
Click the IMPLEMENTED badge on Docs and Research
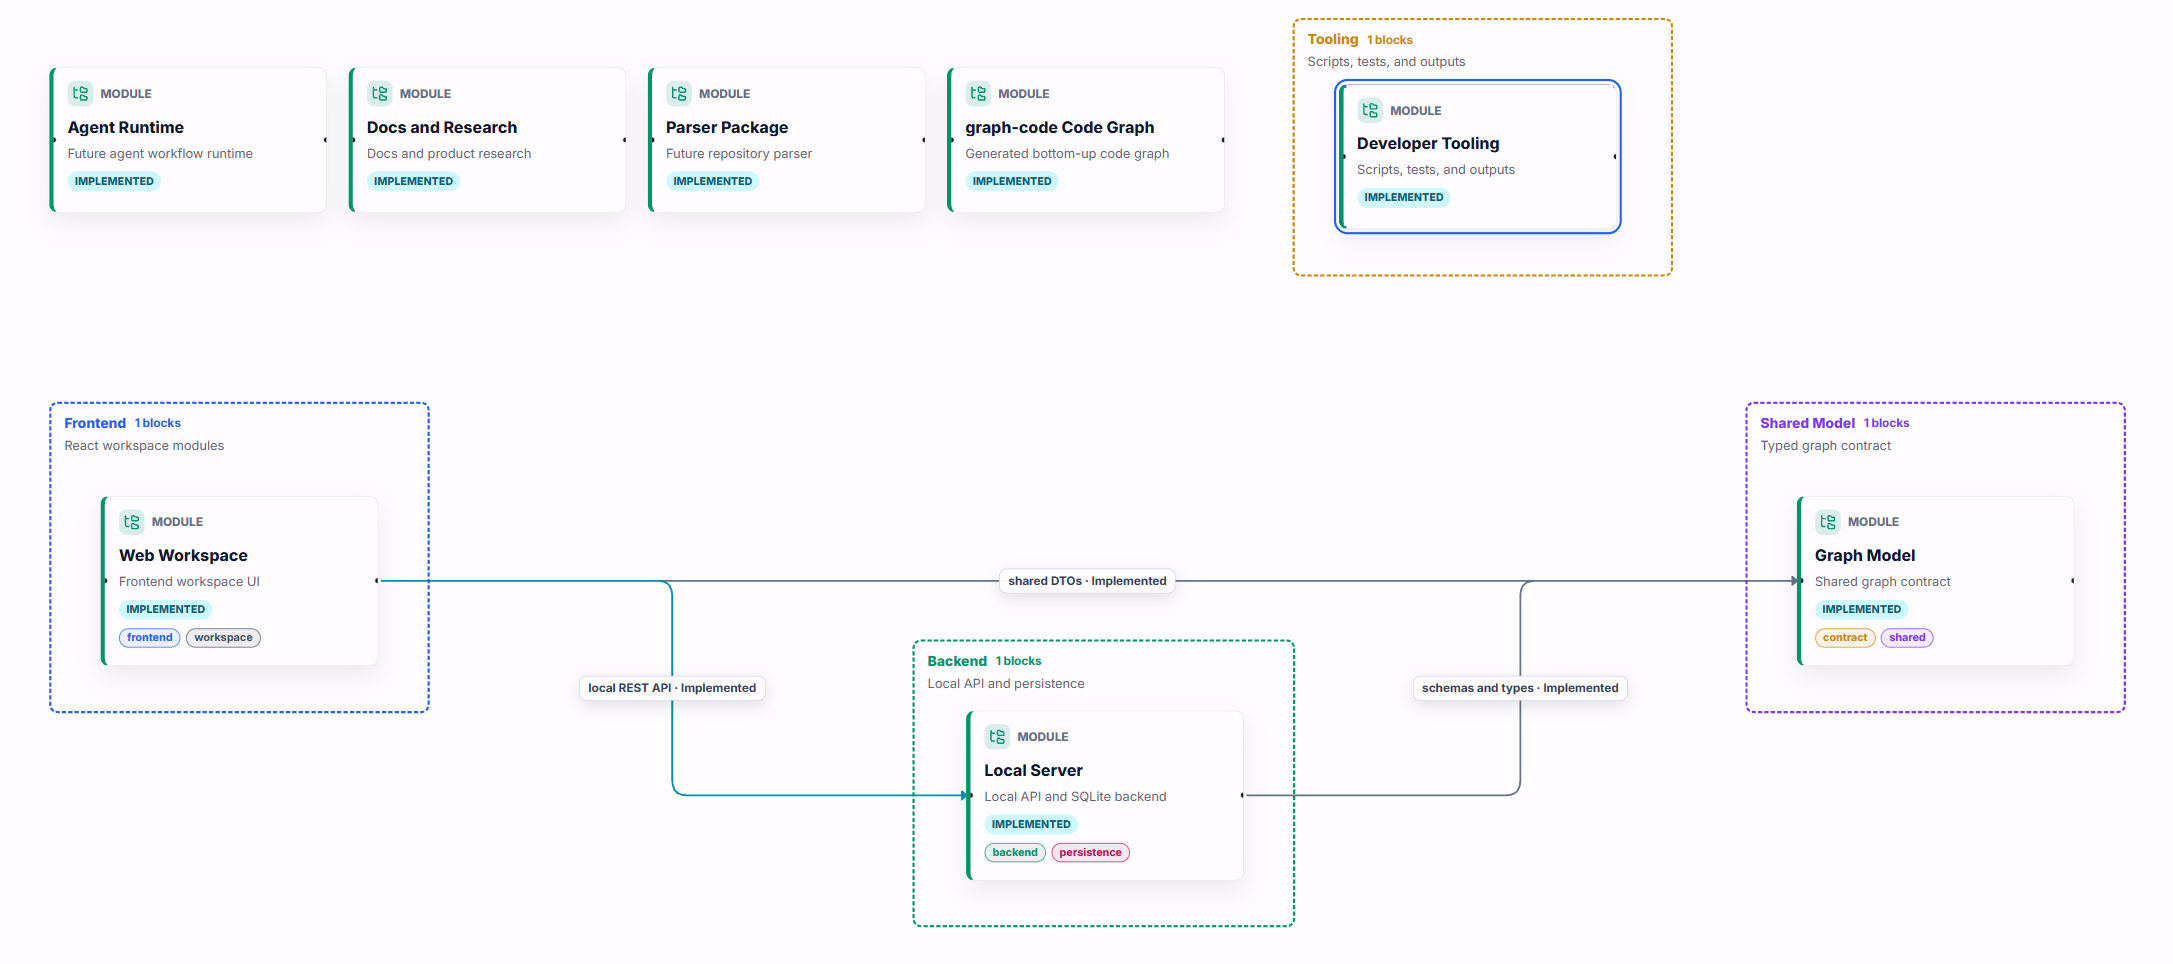coord(413,181)
